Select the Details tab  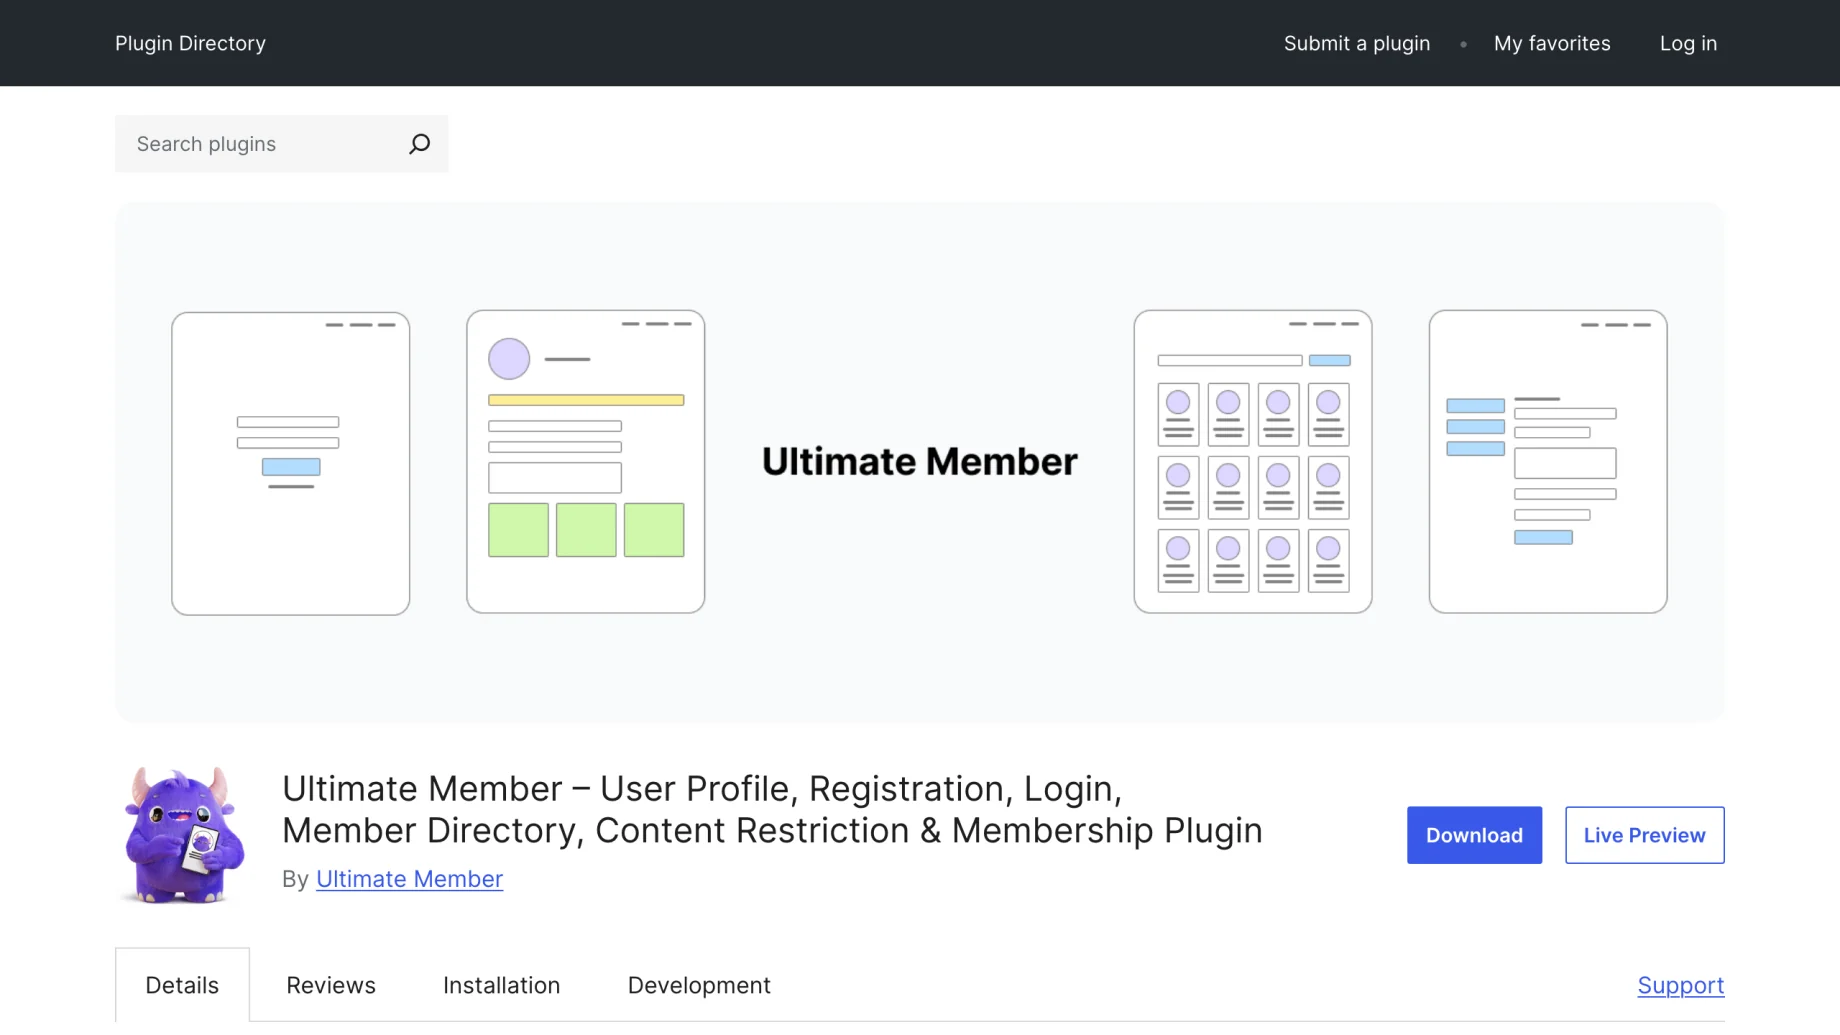[x=182, y=985]
